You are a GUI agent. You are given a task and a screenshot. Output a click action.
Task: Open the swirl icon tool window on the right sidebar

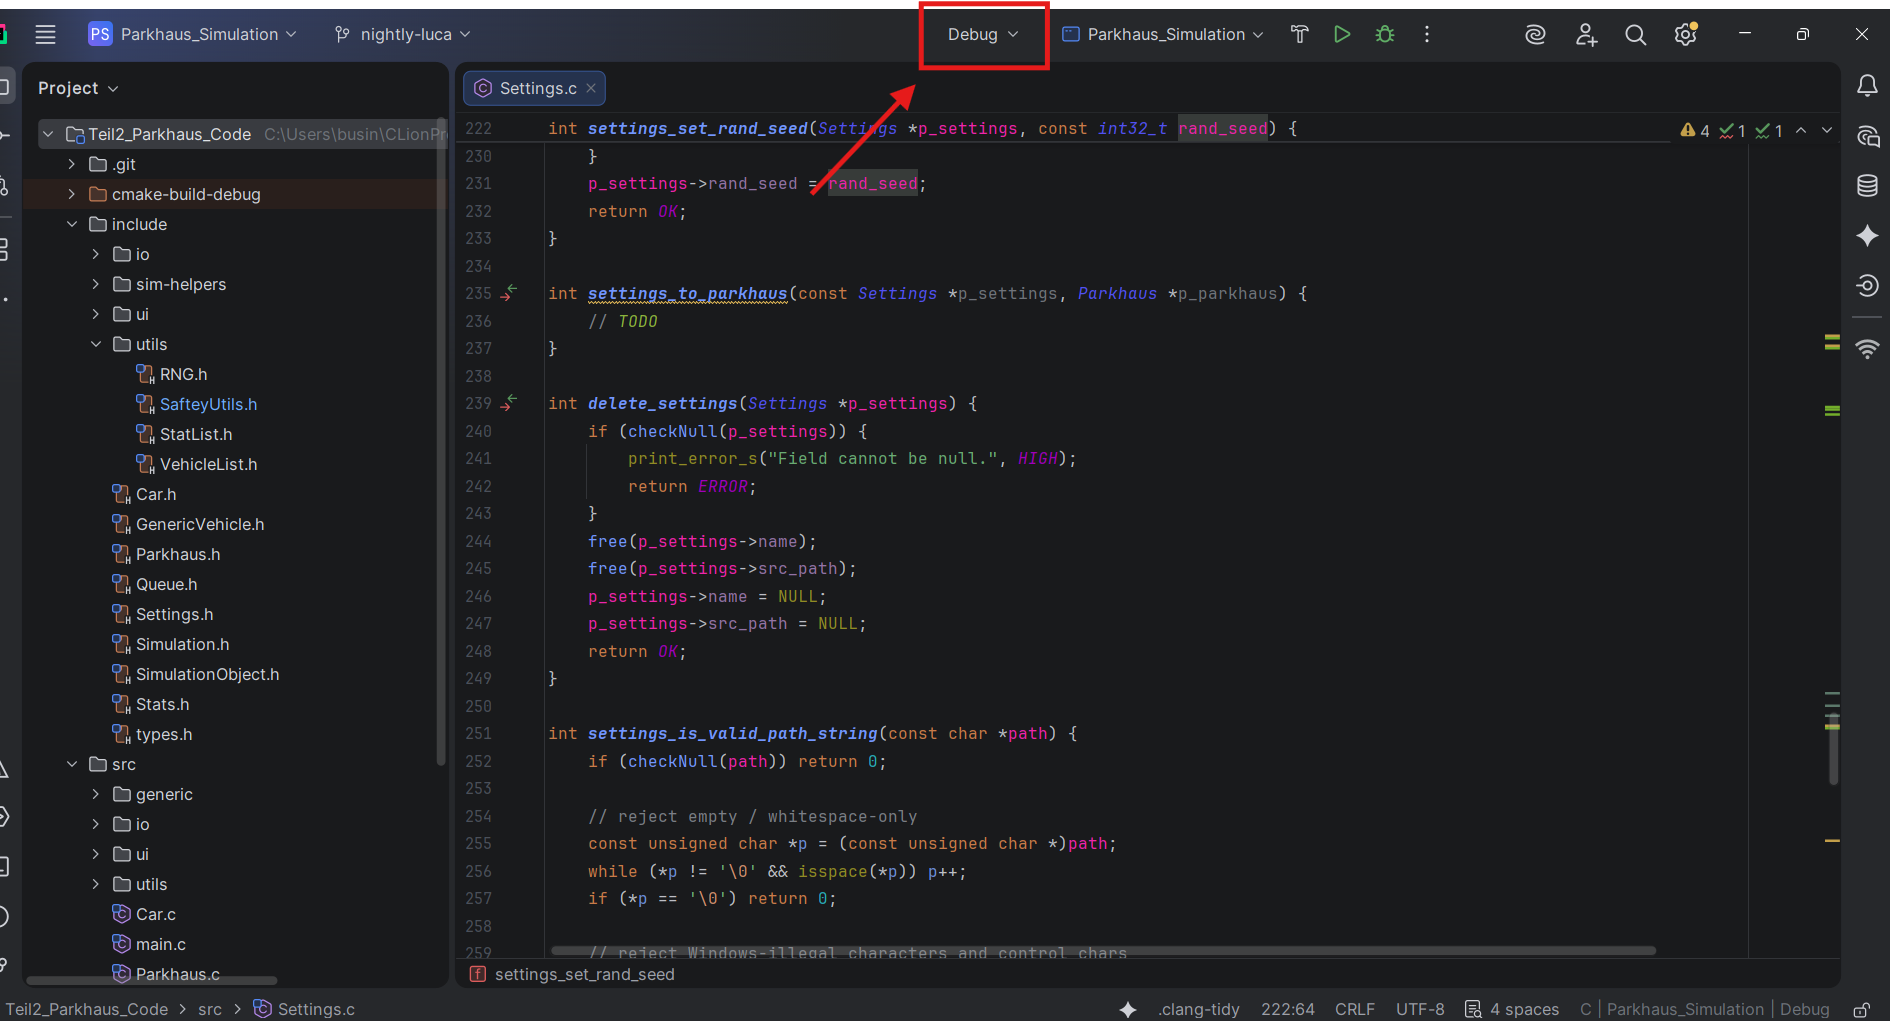pos(1867,286)
